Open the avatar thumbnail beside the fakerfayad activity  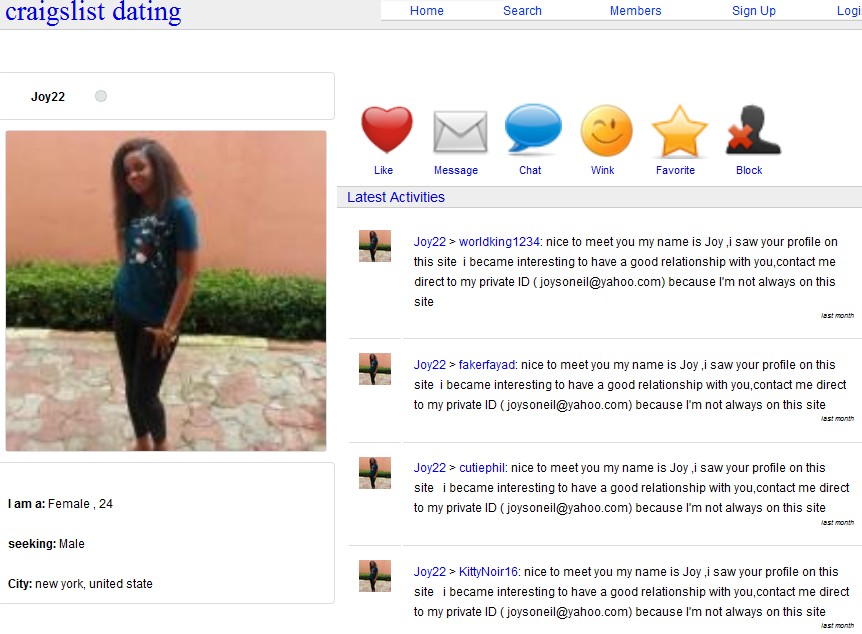[375, 369]
